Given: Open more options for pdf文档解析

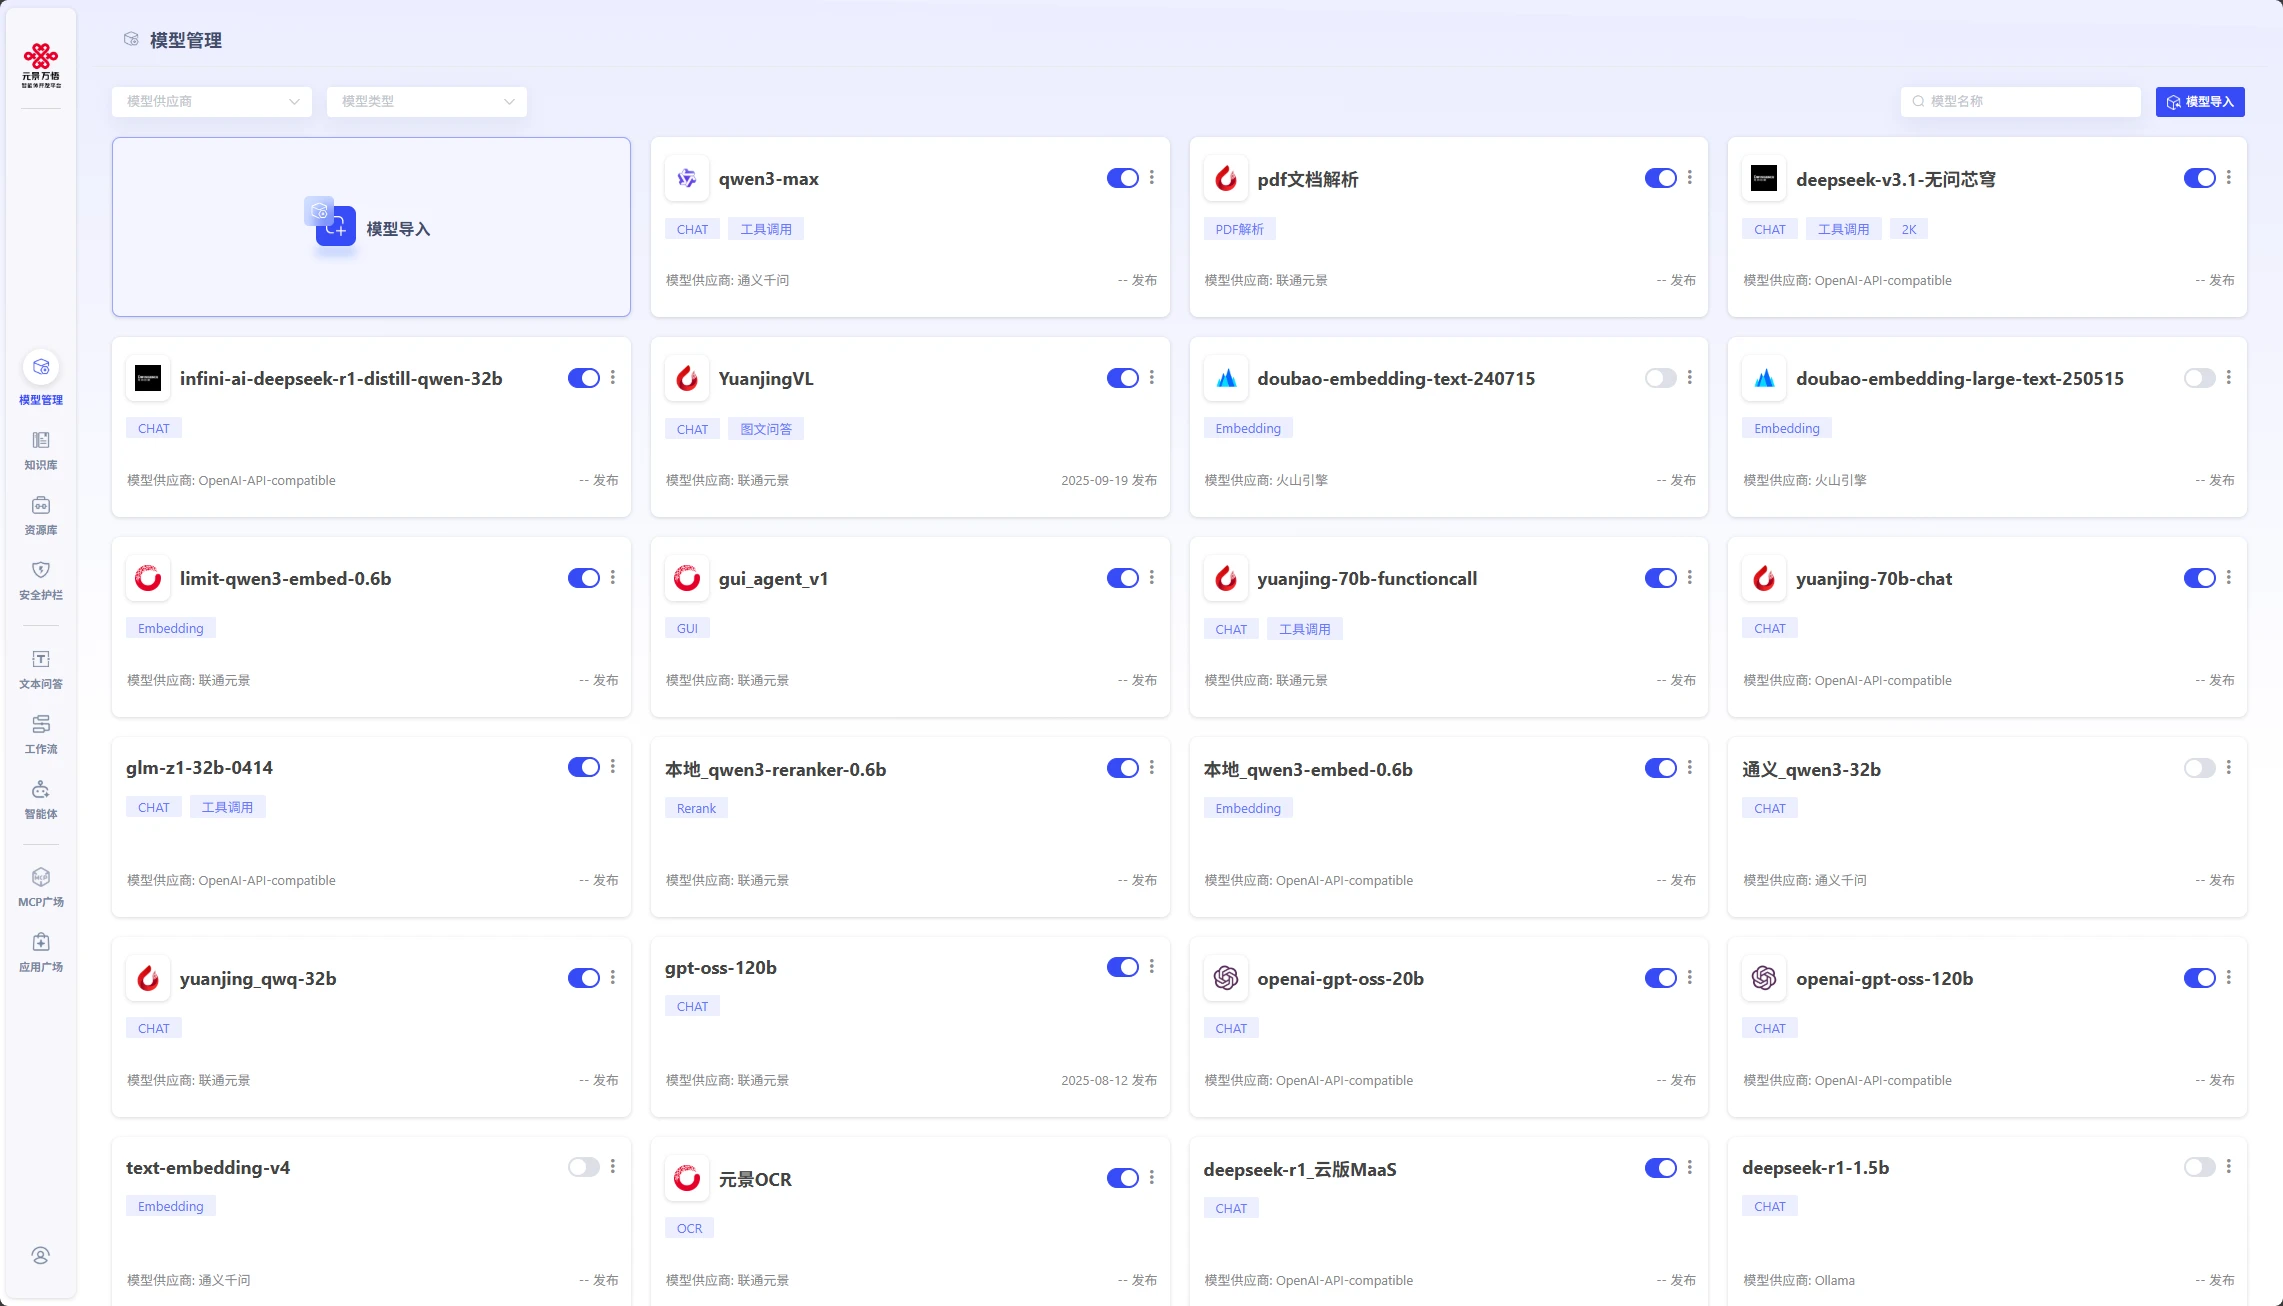Looking at the screenshot, I should coord(1690,177).
